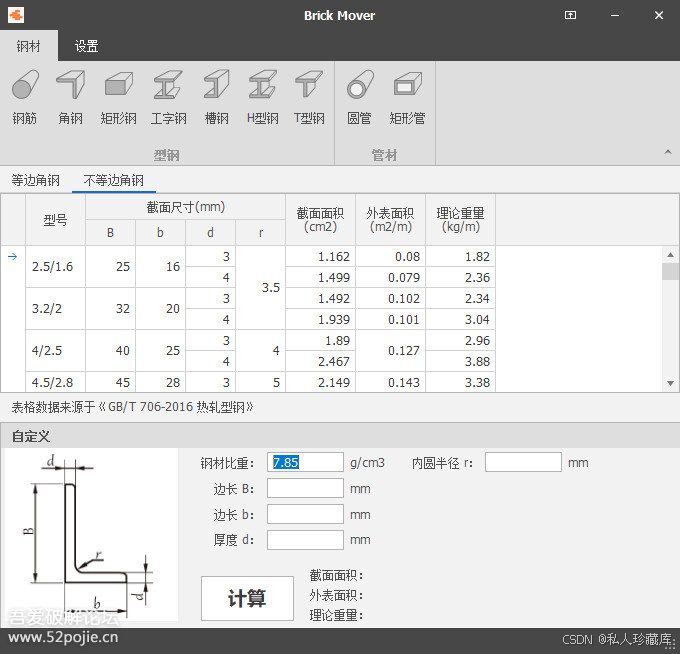Screen dimensions: 680x654
Task: Click the table vertical scrollbar thumb
Action: (x=670, y=272)
